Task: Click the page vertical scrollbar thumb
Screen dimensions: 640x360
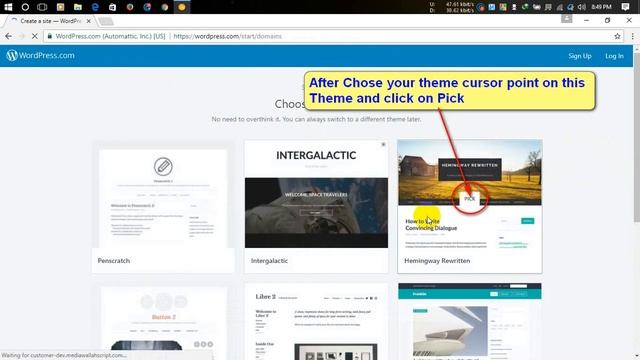Action: (636, 137)
